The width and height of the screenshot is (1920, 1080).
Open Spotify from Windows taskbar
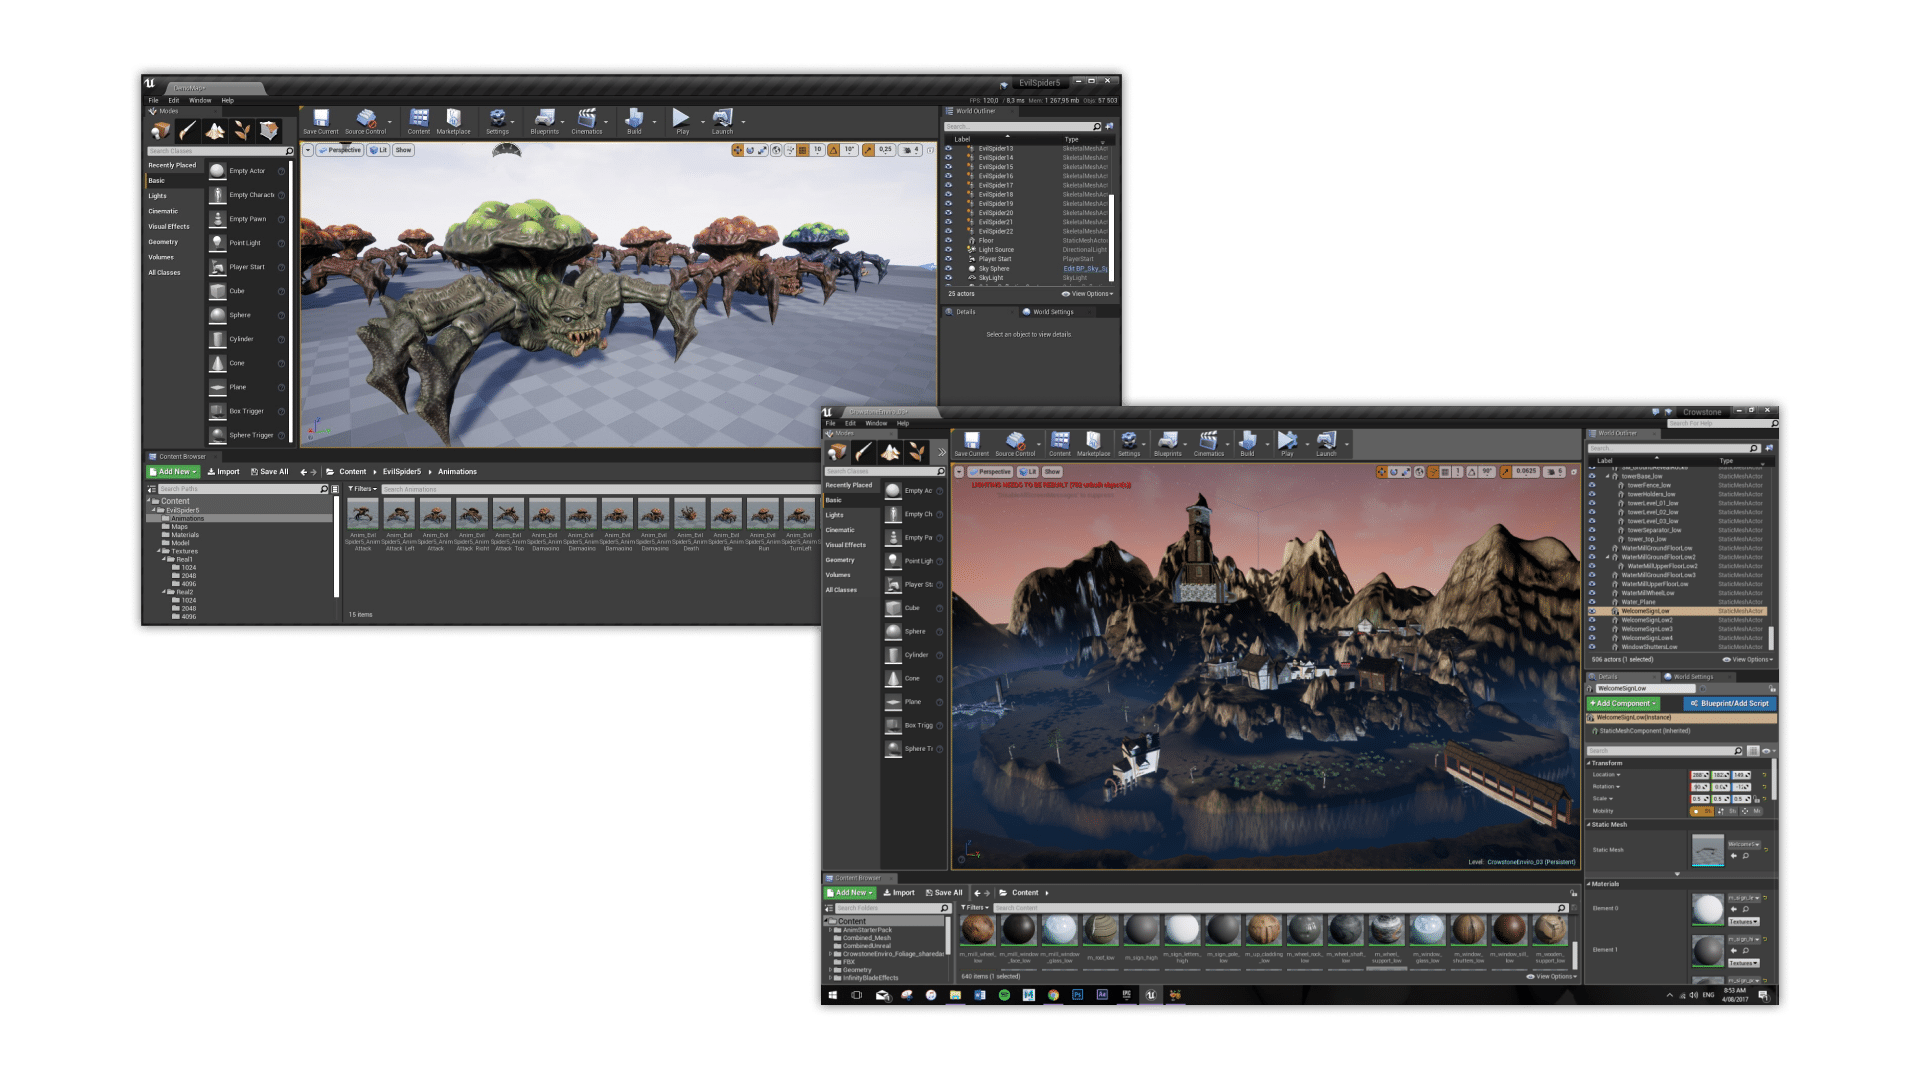click(1004, 995)
